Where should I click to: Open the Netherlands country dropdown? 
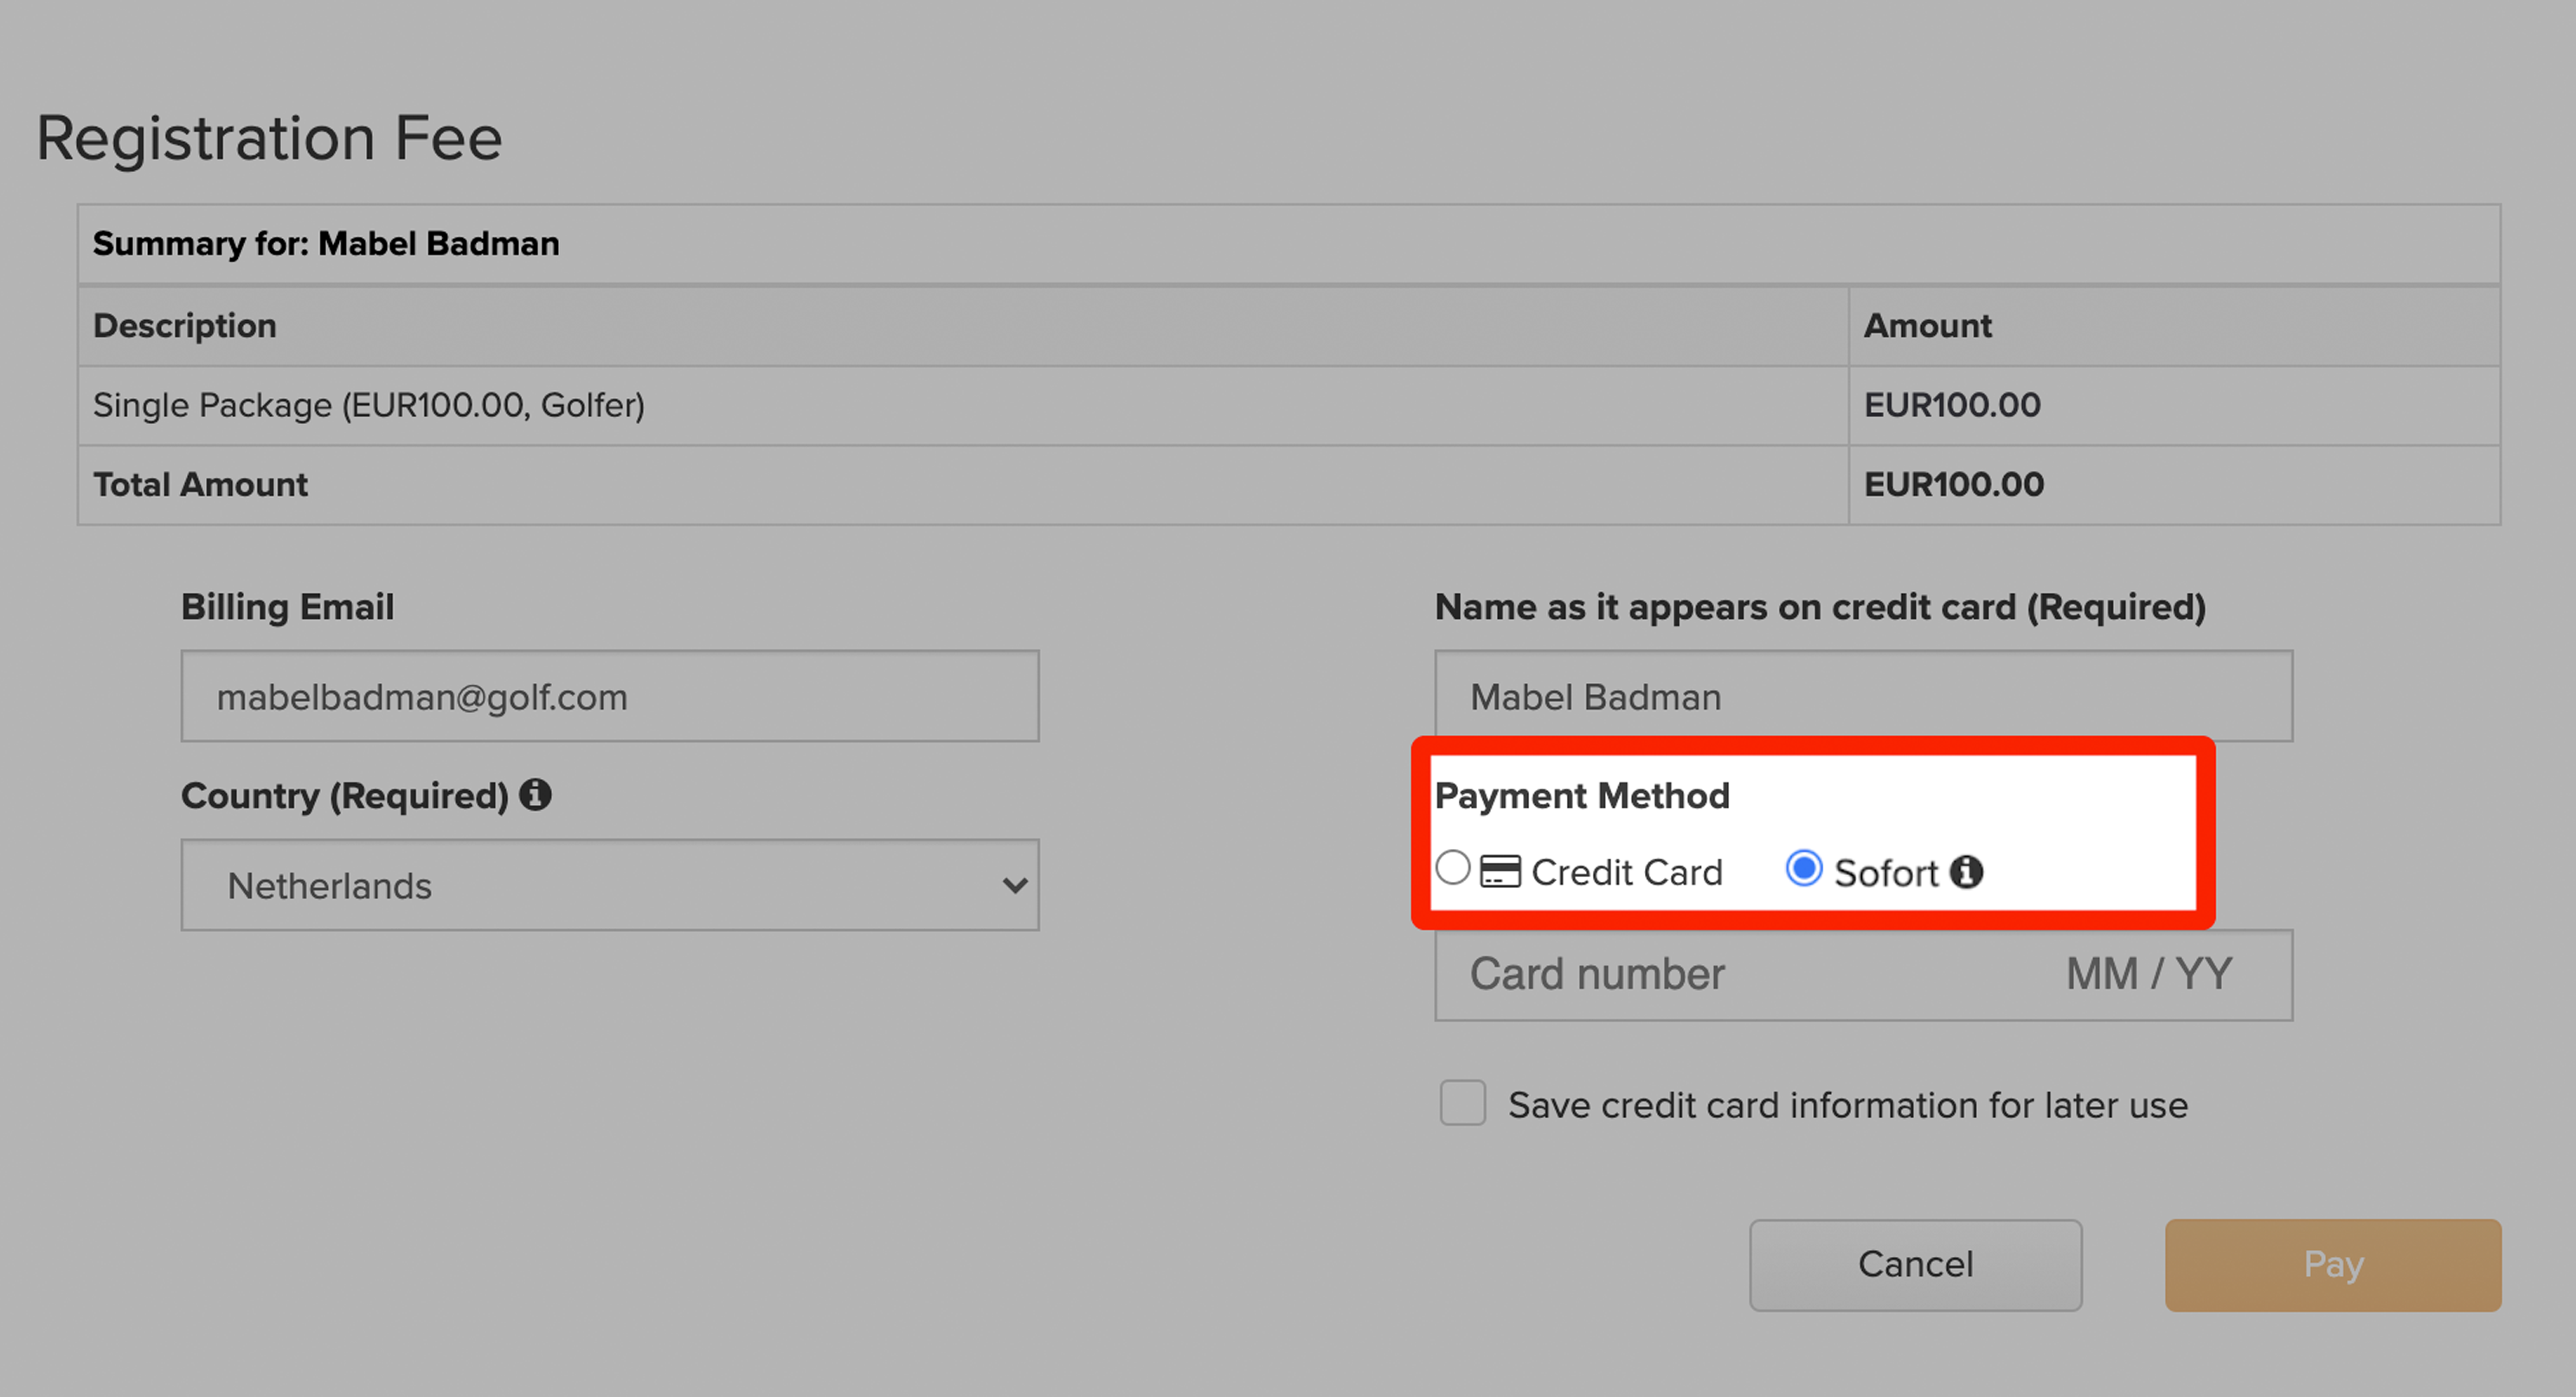pyautogui.click(x=610, y=885)
